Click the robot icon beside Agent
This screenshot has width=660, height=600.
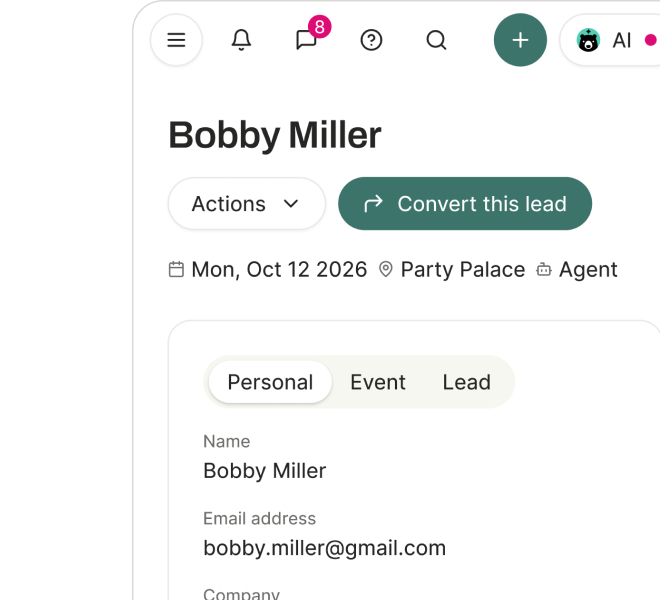coord(544,269)
